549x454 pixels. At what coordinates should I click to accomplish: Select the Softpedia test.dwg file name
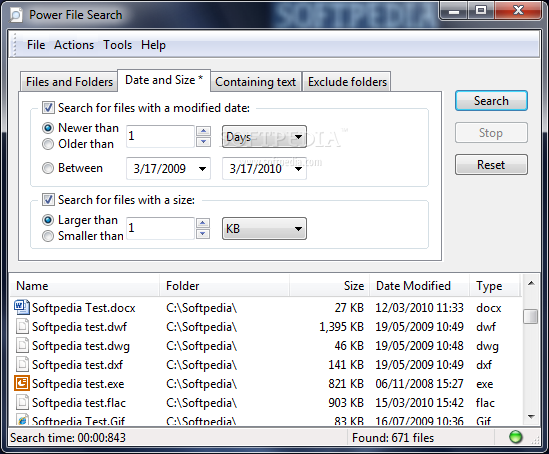pos(81,345)
